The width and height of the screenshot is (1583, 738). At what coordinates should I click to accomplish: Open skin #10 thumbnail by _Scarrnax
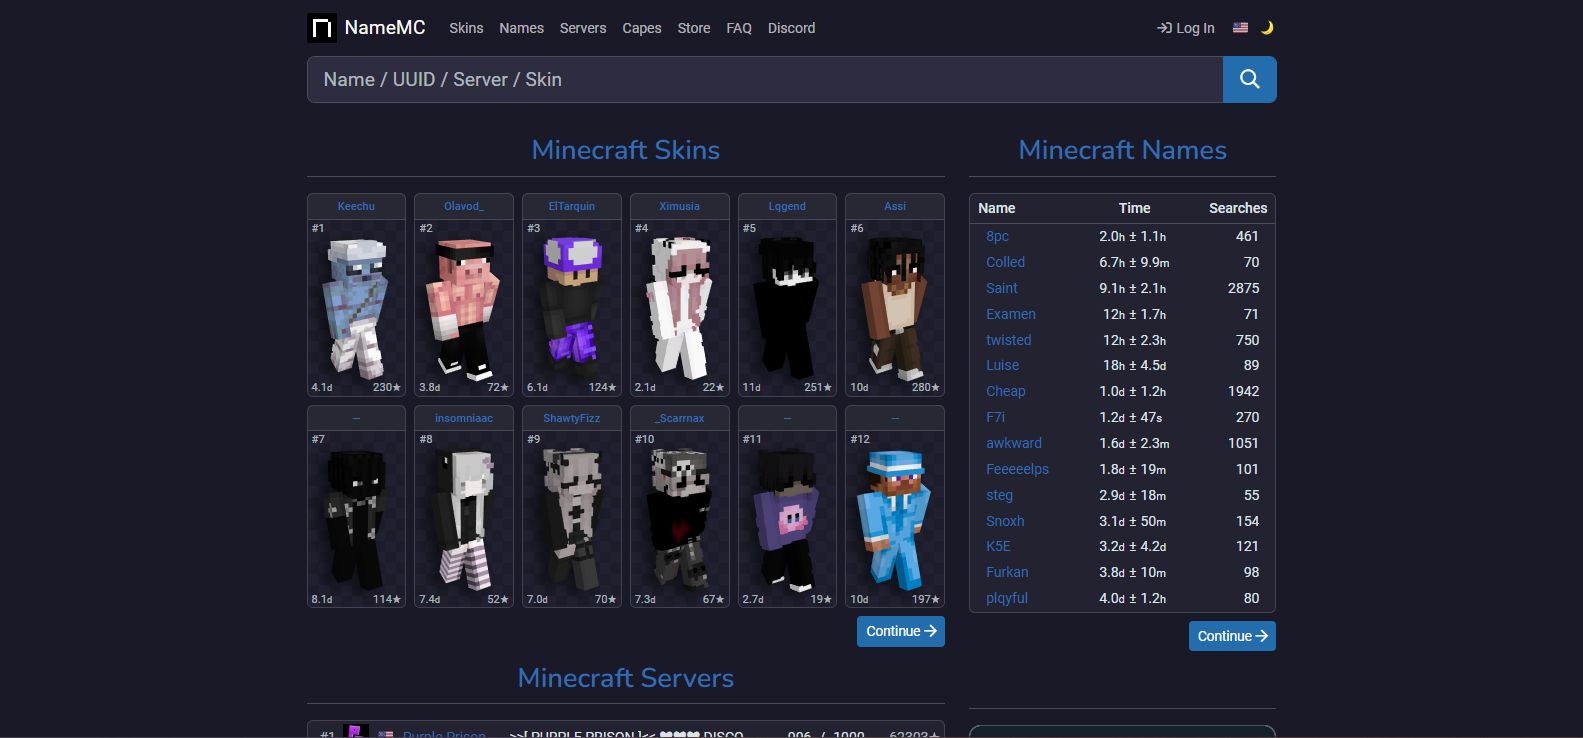coord(680,519)
